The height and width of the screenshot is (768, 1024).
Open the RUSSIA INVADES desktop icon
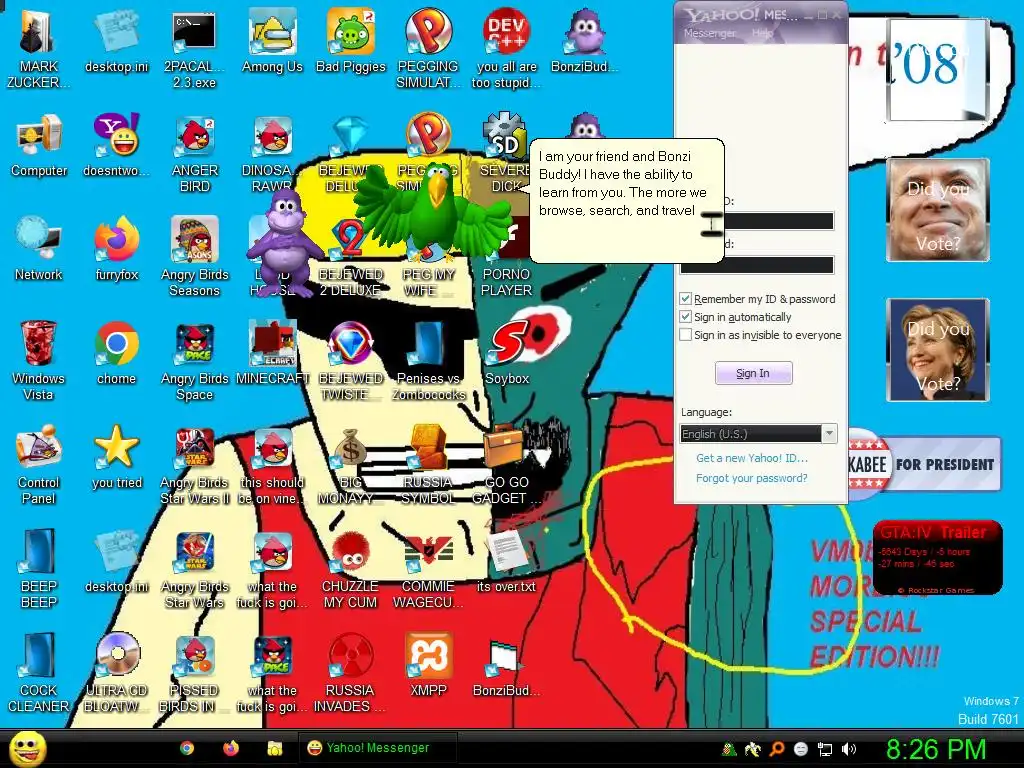pos(351,672)
